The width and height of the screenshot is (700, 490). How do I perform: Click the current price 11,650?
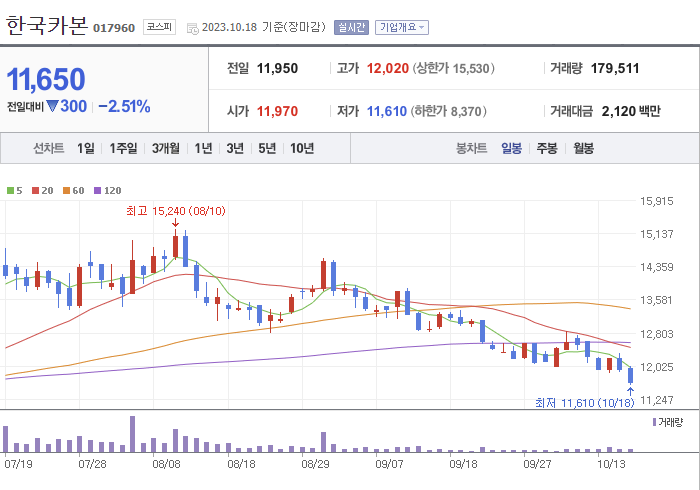click(46, 79)
